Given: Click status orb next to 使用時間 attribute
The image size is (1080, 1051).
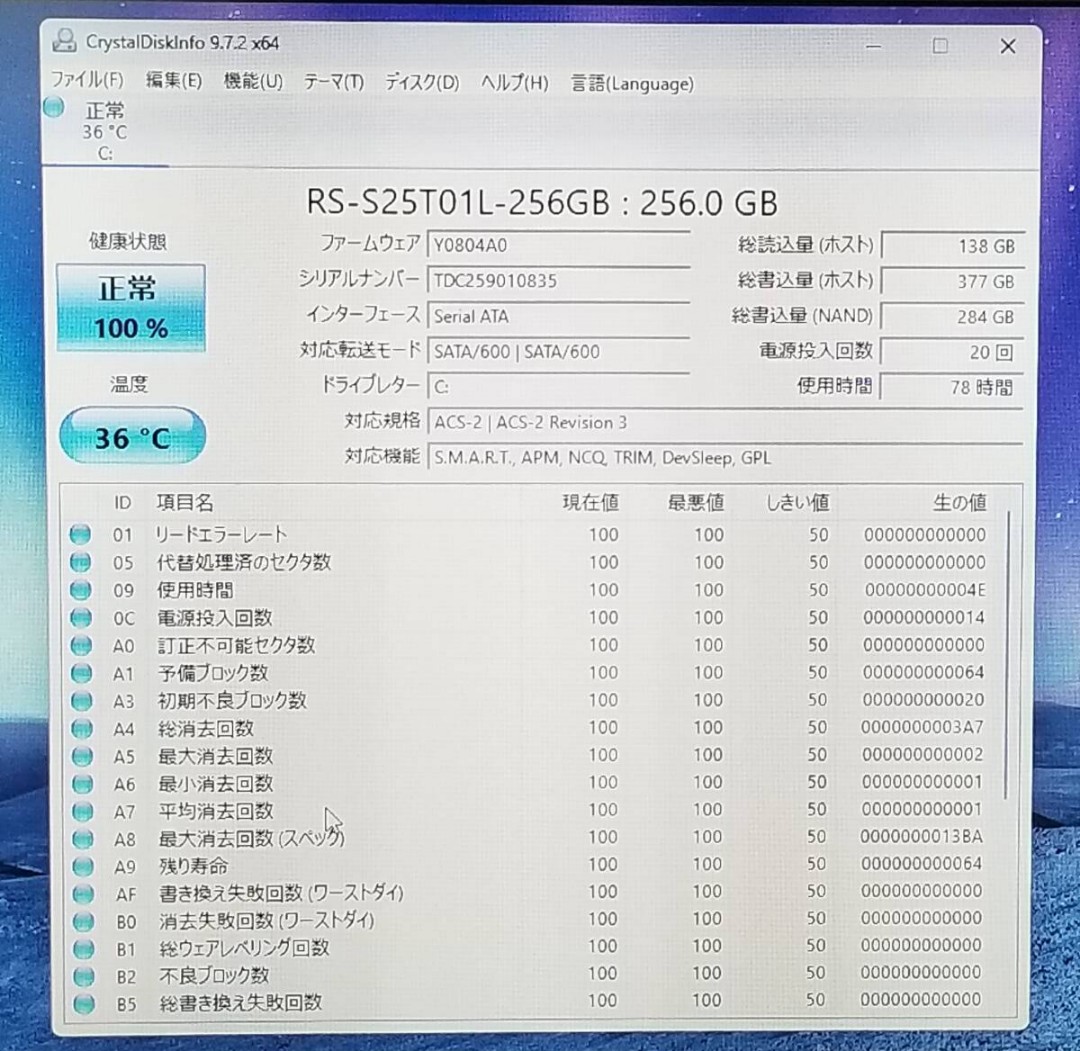Looking at the screenshot, I should 80,590.
